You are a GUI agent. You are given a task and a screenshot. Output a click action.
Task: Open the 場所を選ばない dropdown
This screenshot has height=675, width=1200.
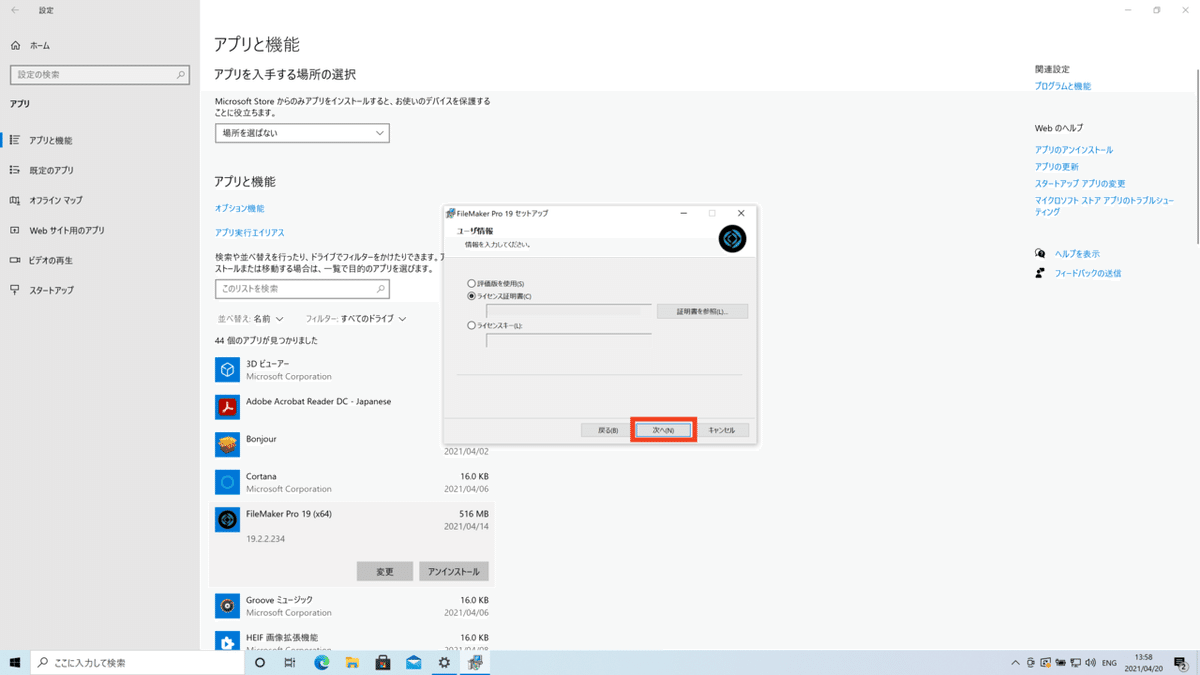tap(302, 132)
